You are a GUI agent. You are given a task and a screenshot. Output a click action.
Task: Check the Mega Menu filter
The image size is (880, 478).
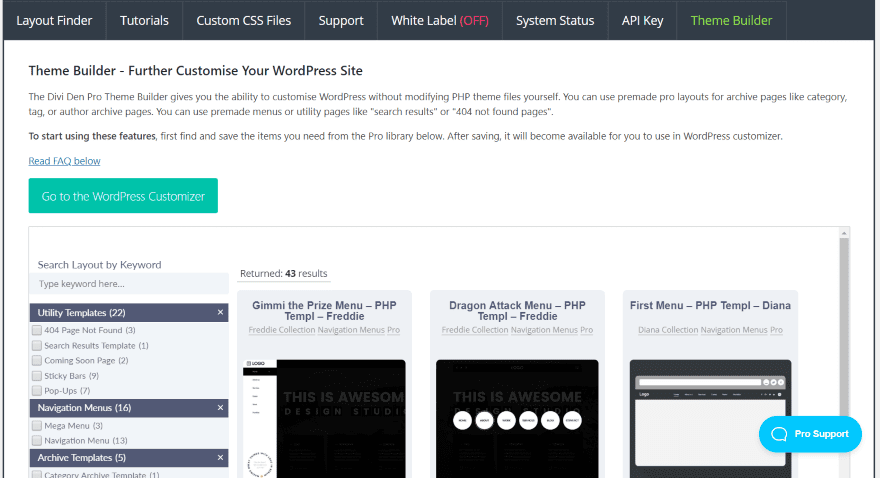point(37,425)
